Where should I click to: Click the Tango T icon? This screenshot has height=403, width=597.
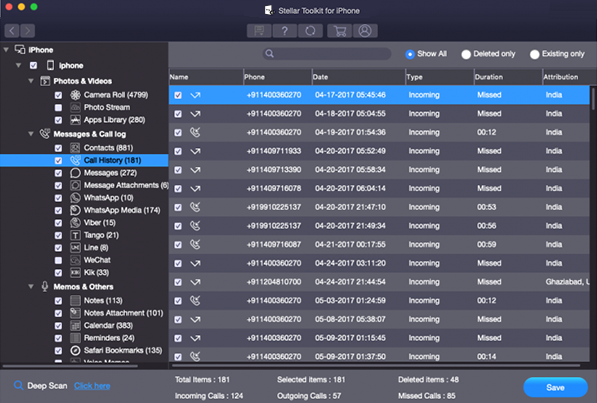click(x=75, y=235)
